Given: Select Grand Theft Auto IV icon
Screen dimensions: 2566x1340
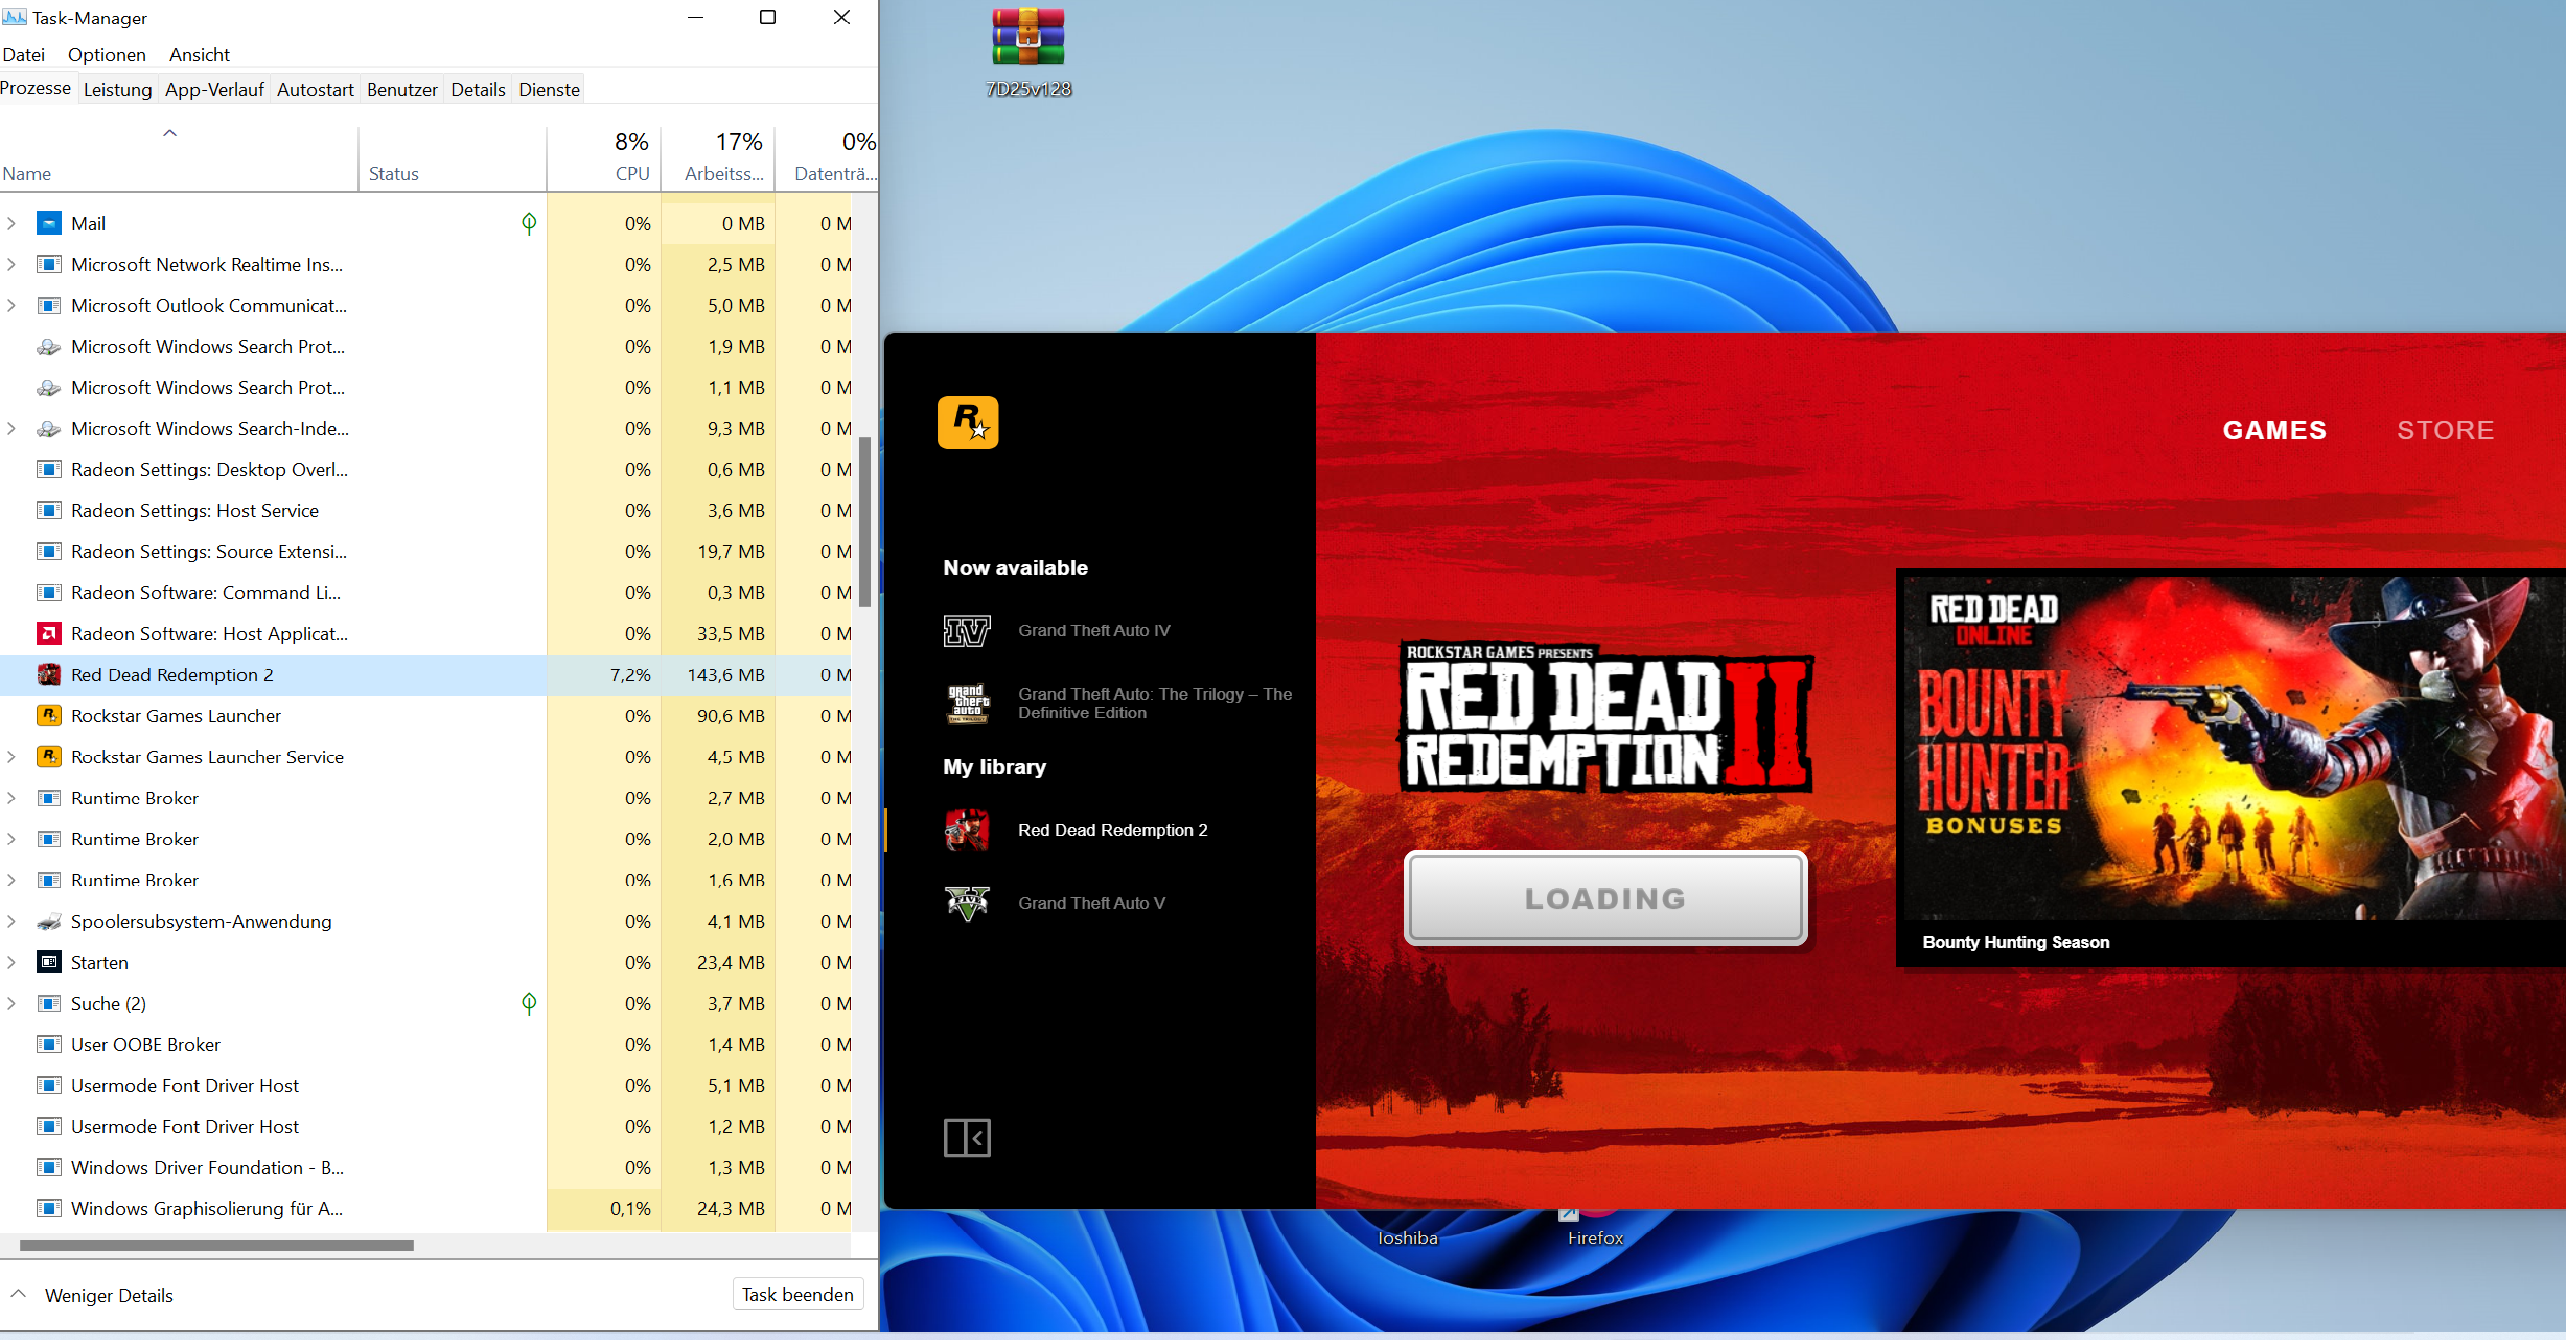Looking at the screenshot, I should click(x=966, y=631).
